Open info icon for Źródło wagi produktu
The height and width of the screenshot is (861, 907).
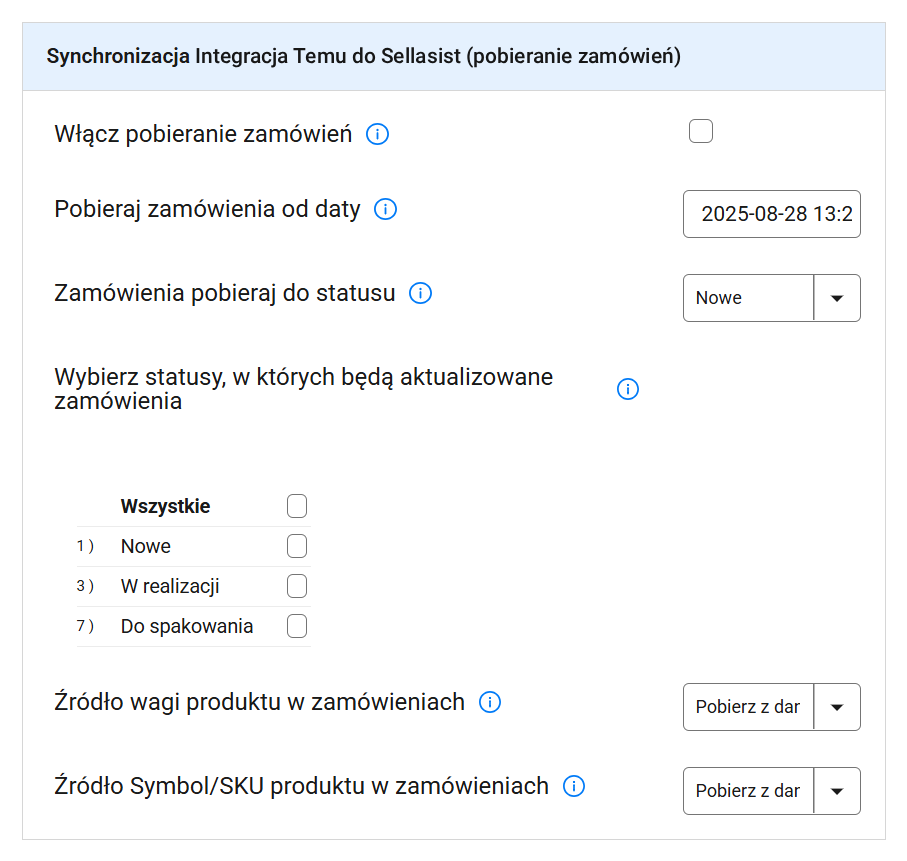click(490, 702)
